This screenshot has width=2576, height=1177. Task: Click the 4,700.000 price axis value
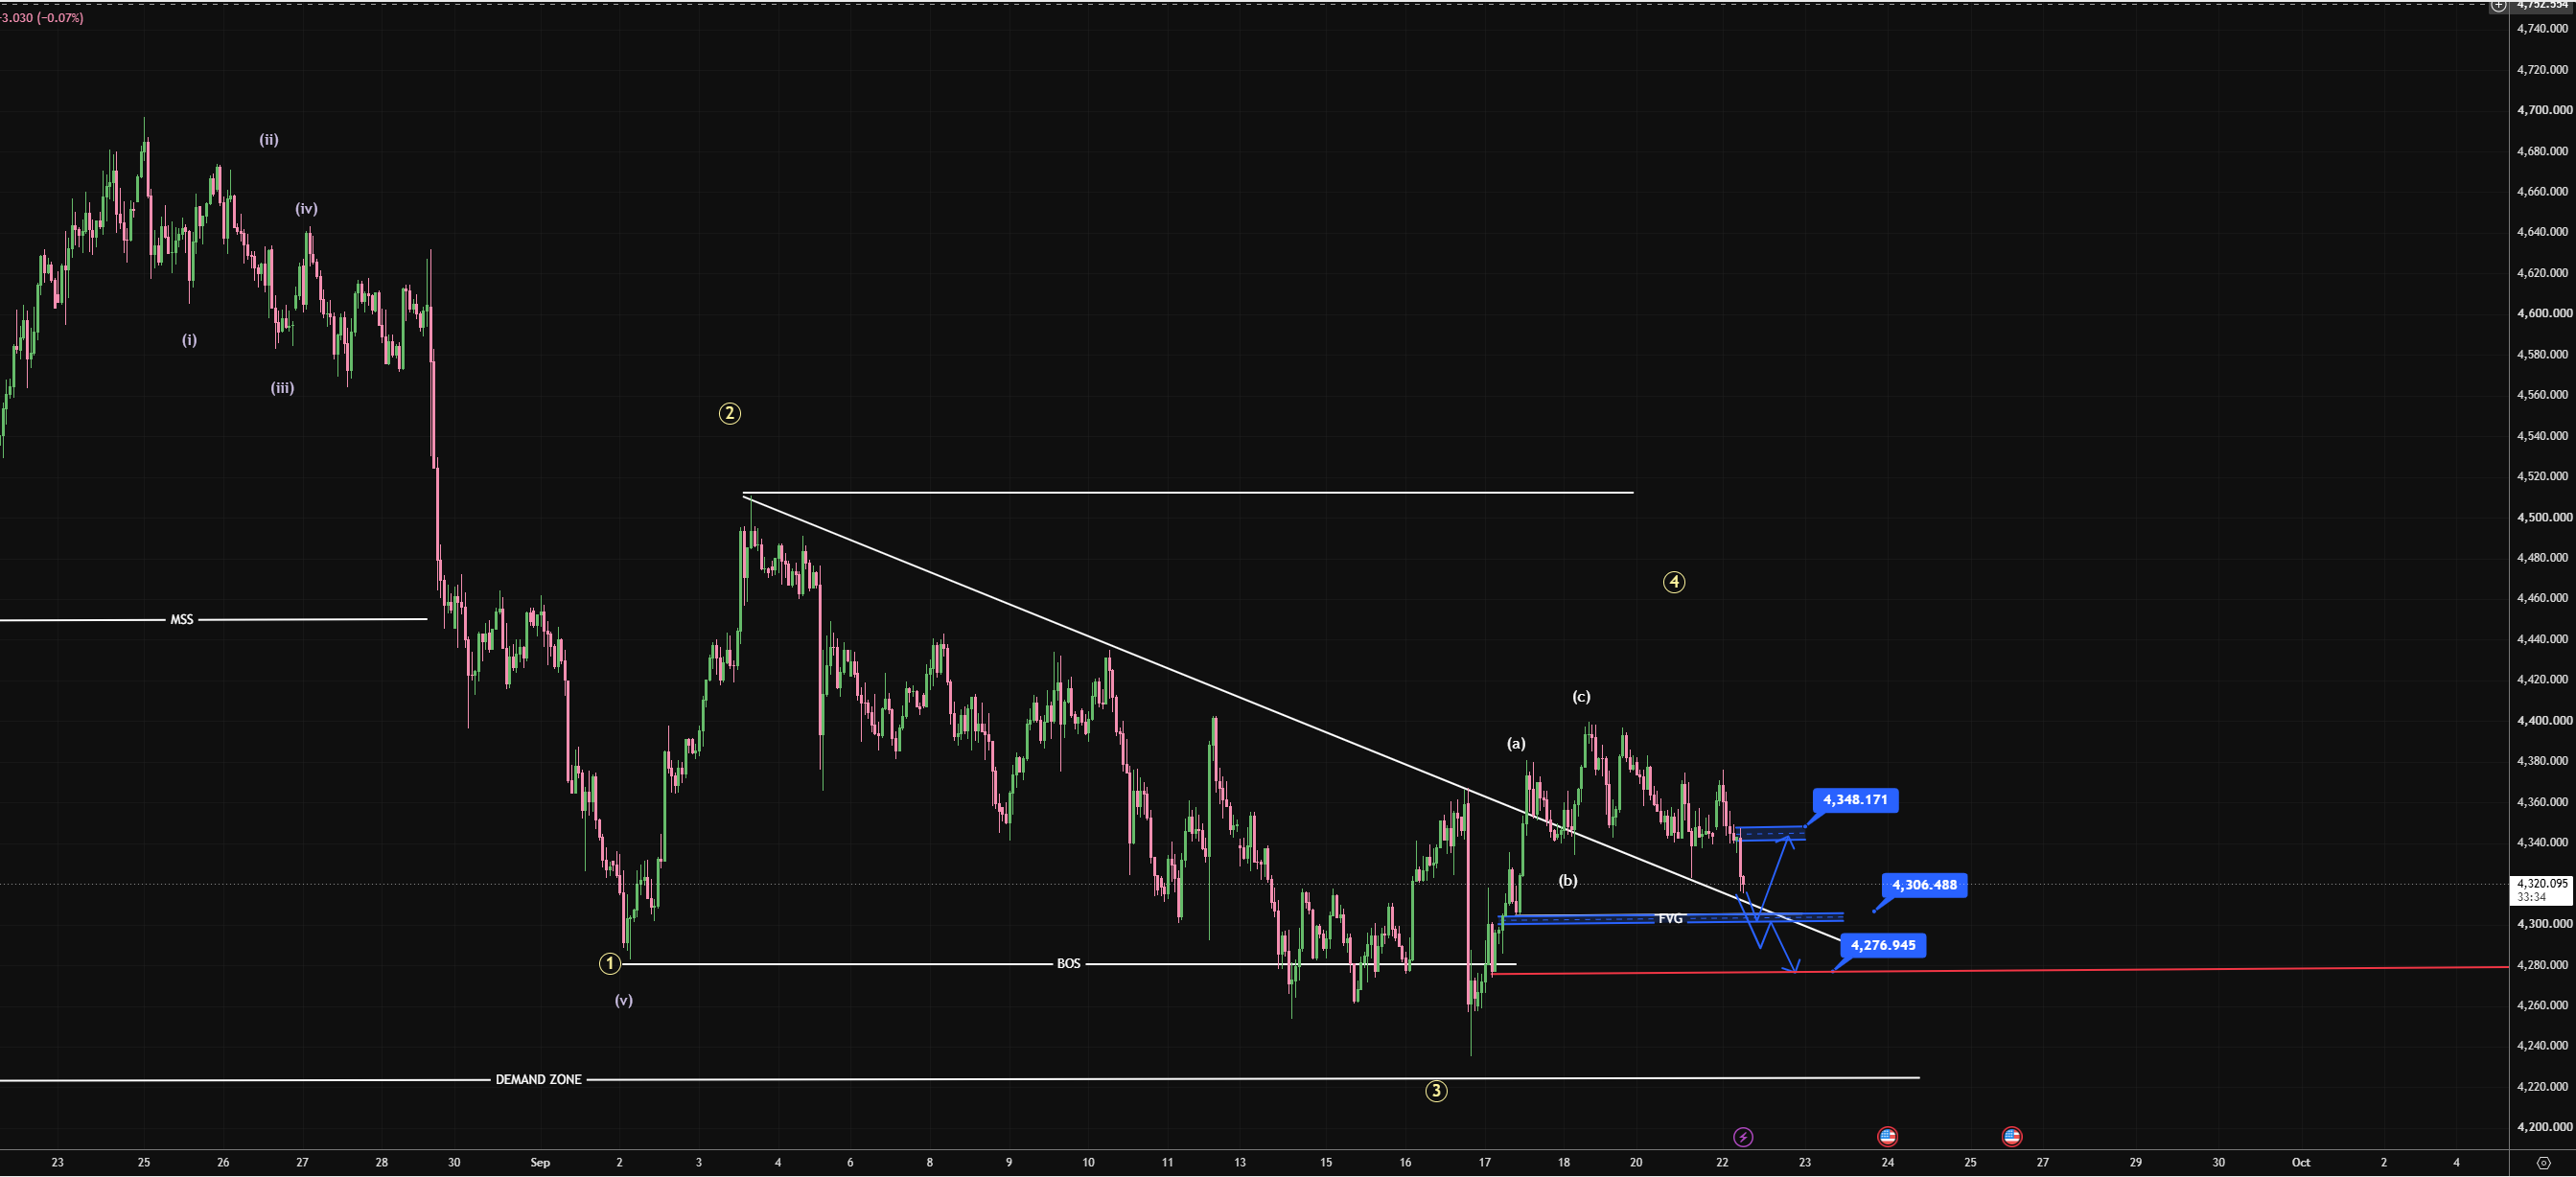pos(2544,110)
